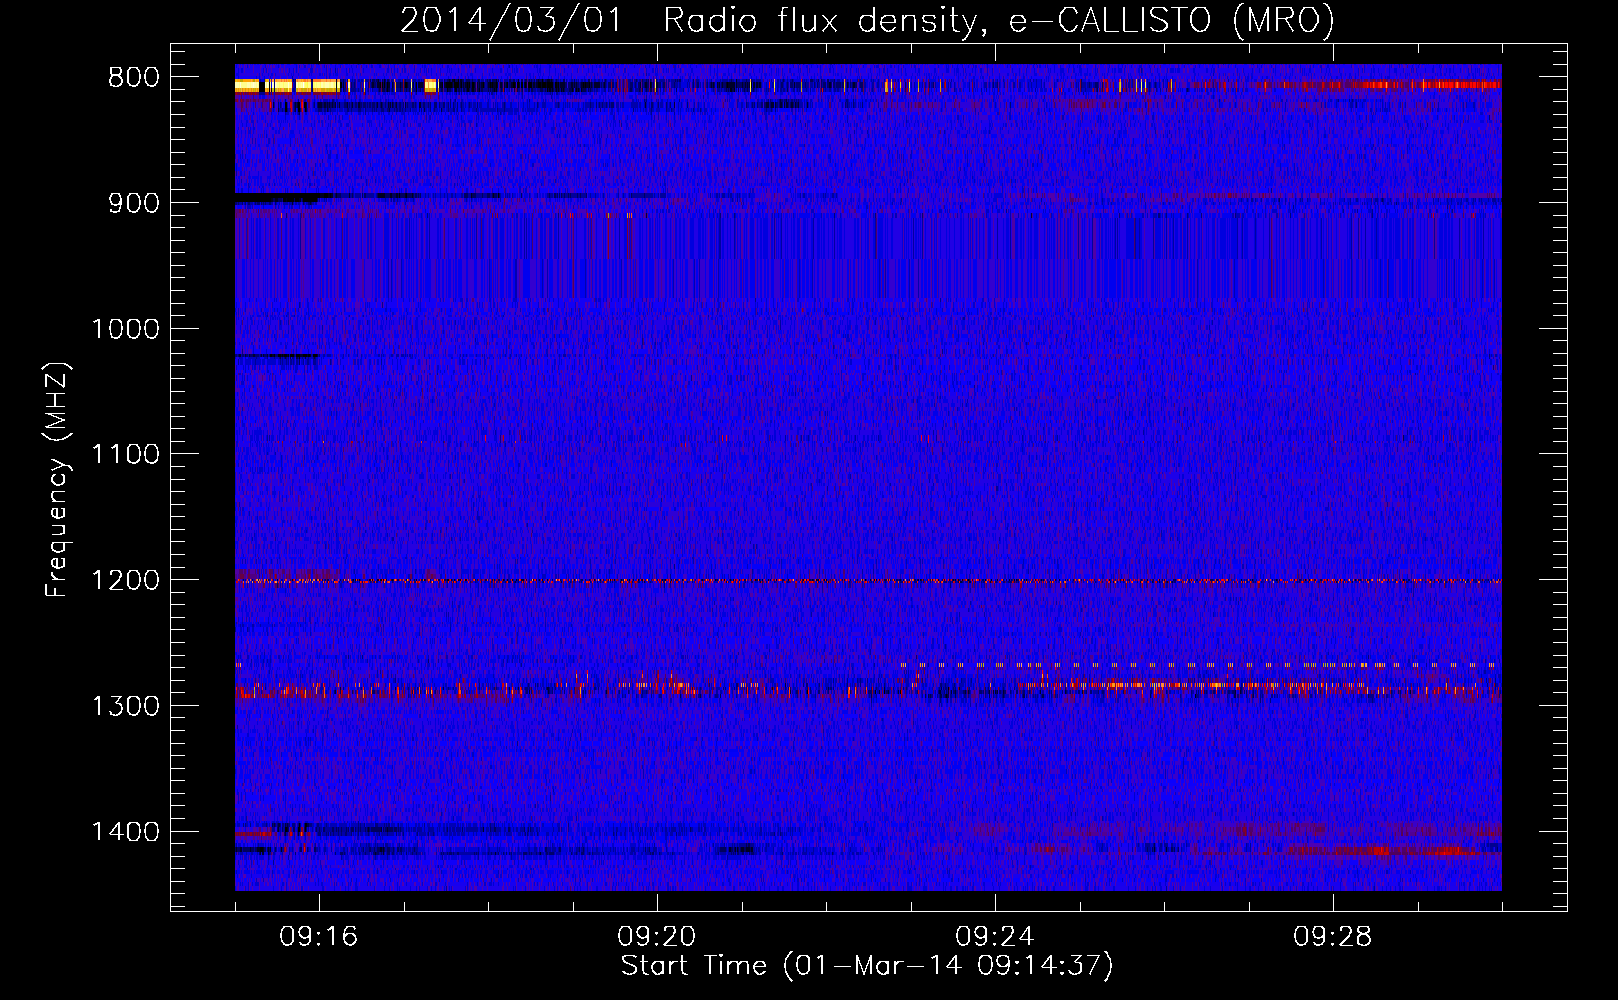Click the '1100' frequency tick label
Screen dimensions: 1618x1000
125,455
